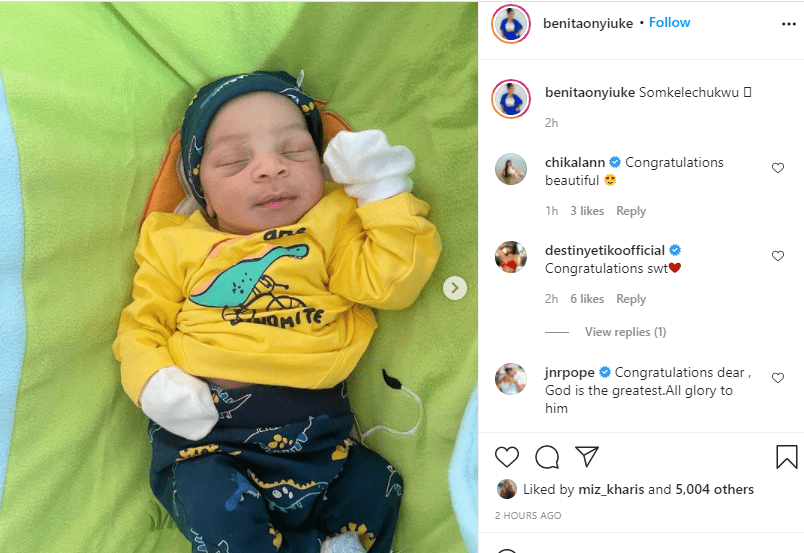This screenshot has width=804, height=553.
Task: Go to the next photo using arrow
Action: coord(454,288)
